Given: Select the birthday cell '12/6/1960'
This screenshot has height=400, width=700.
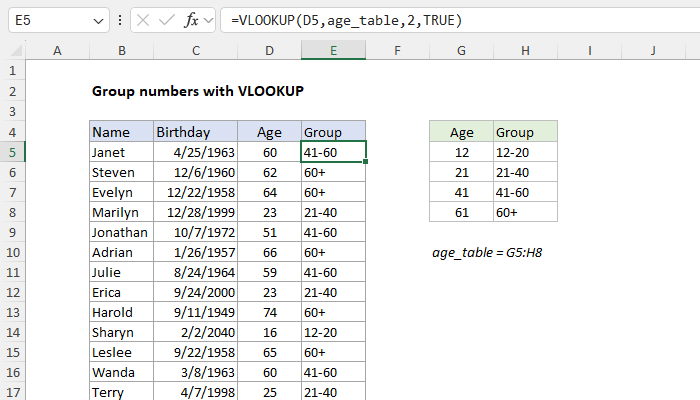Looking at the screenshot, I should [x=196, y=172].
